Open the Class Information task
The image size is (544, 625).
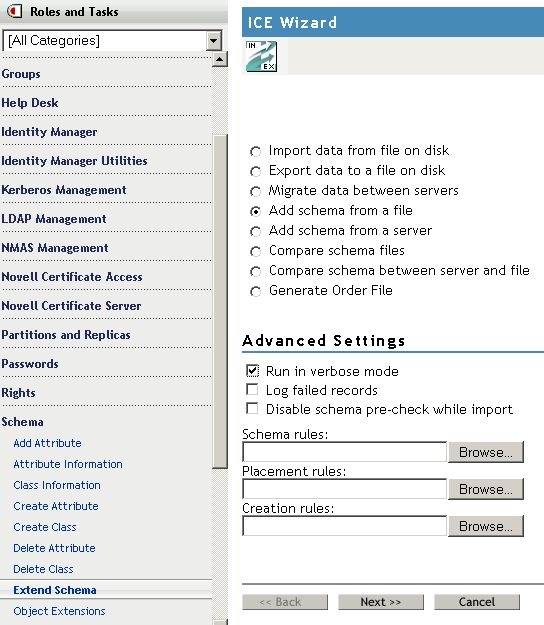coord(57,485)
